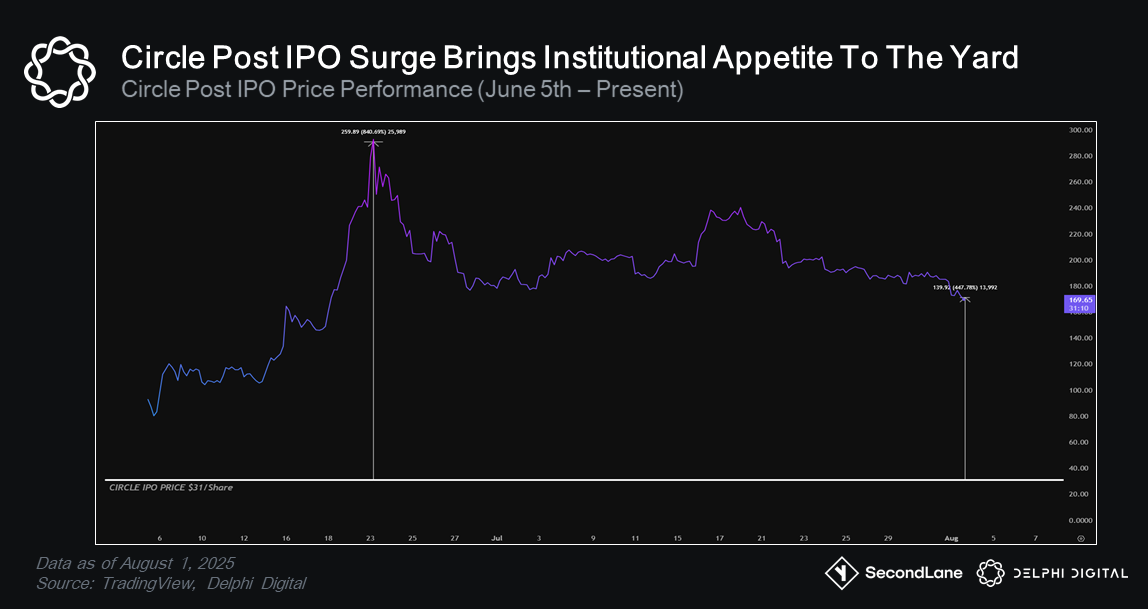Click the 300.00 price axis label
Screen dimensions: 1148x609
[x=1078, y=130]
